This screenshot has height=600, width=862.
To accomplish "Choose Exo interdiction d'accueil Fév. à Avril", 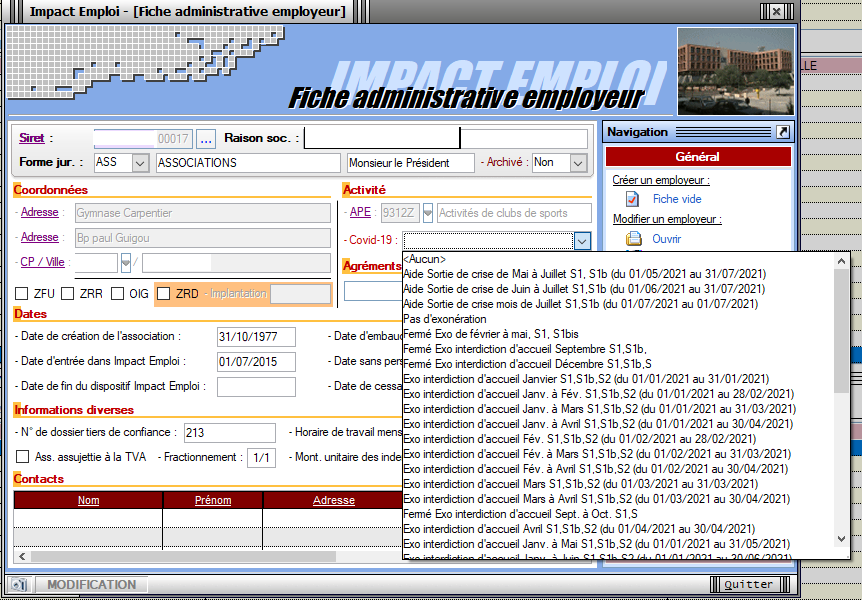I will (x=596, y=469).
